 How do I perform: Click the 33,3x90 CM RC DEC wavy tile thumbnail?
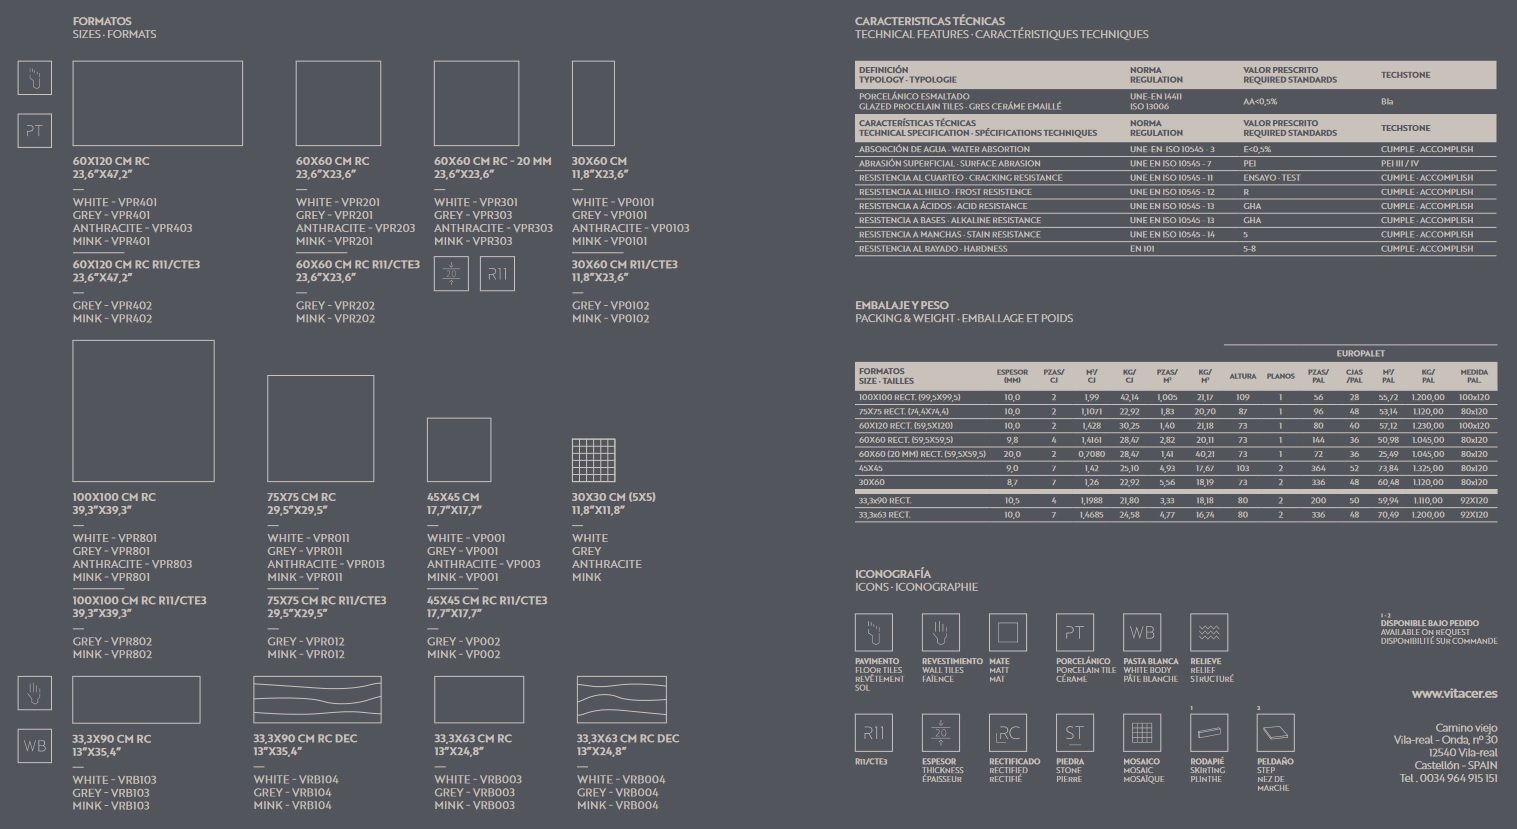317,700
